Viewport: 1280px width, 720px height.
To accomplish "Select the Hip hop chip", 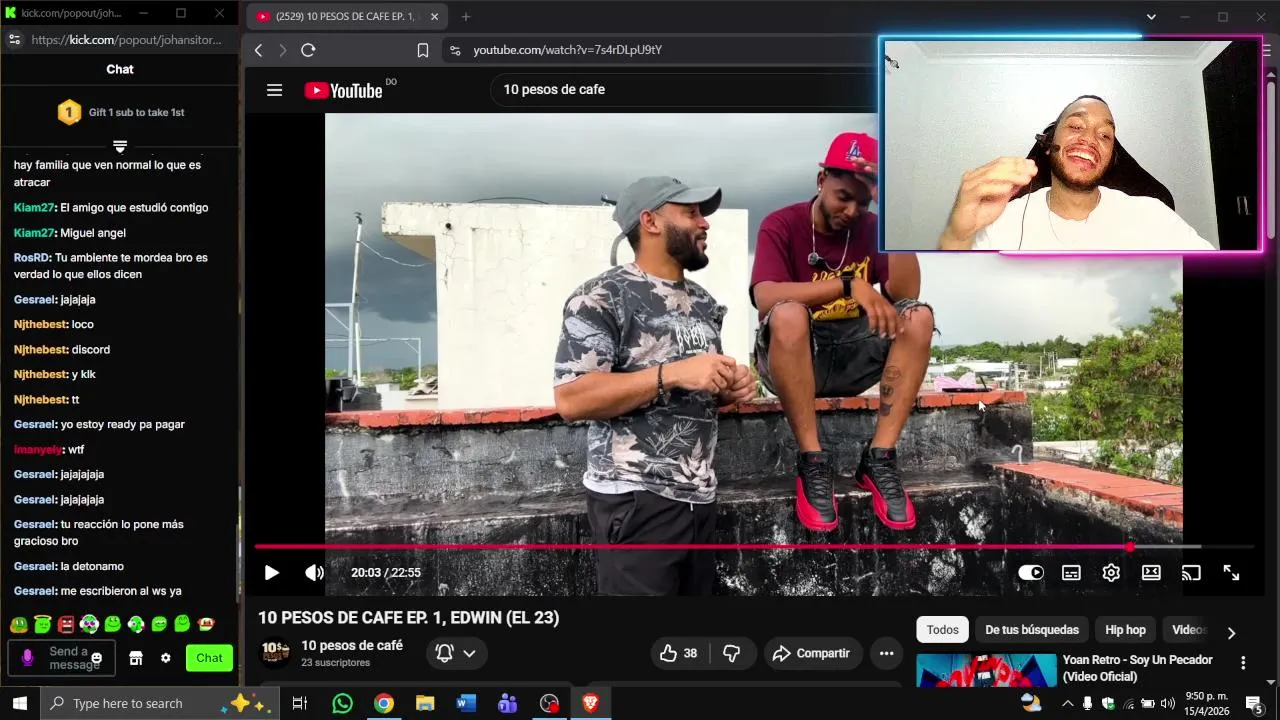I will [x=1125, y=630].
